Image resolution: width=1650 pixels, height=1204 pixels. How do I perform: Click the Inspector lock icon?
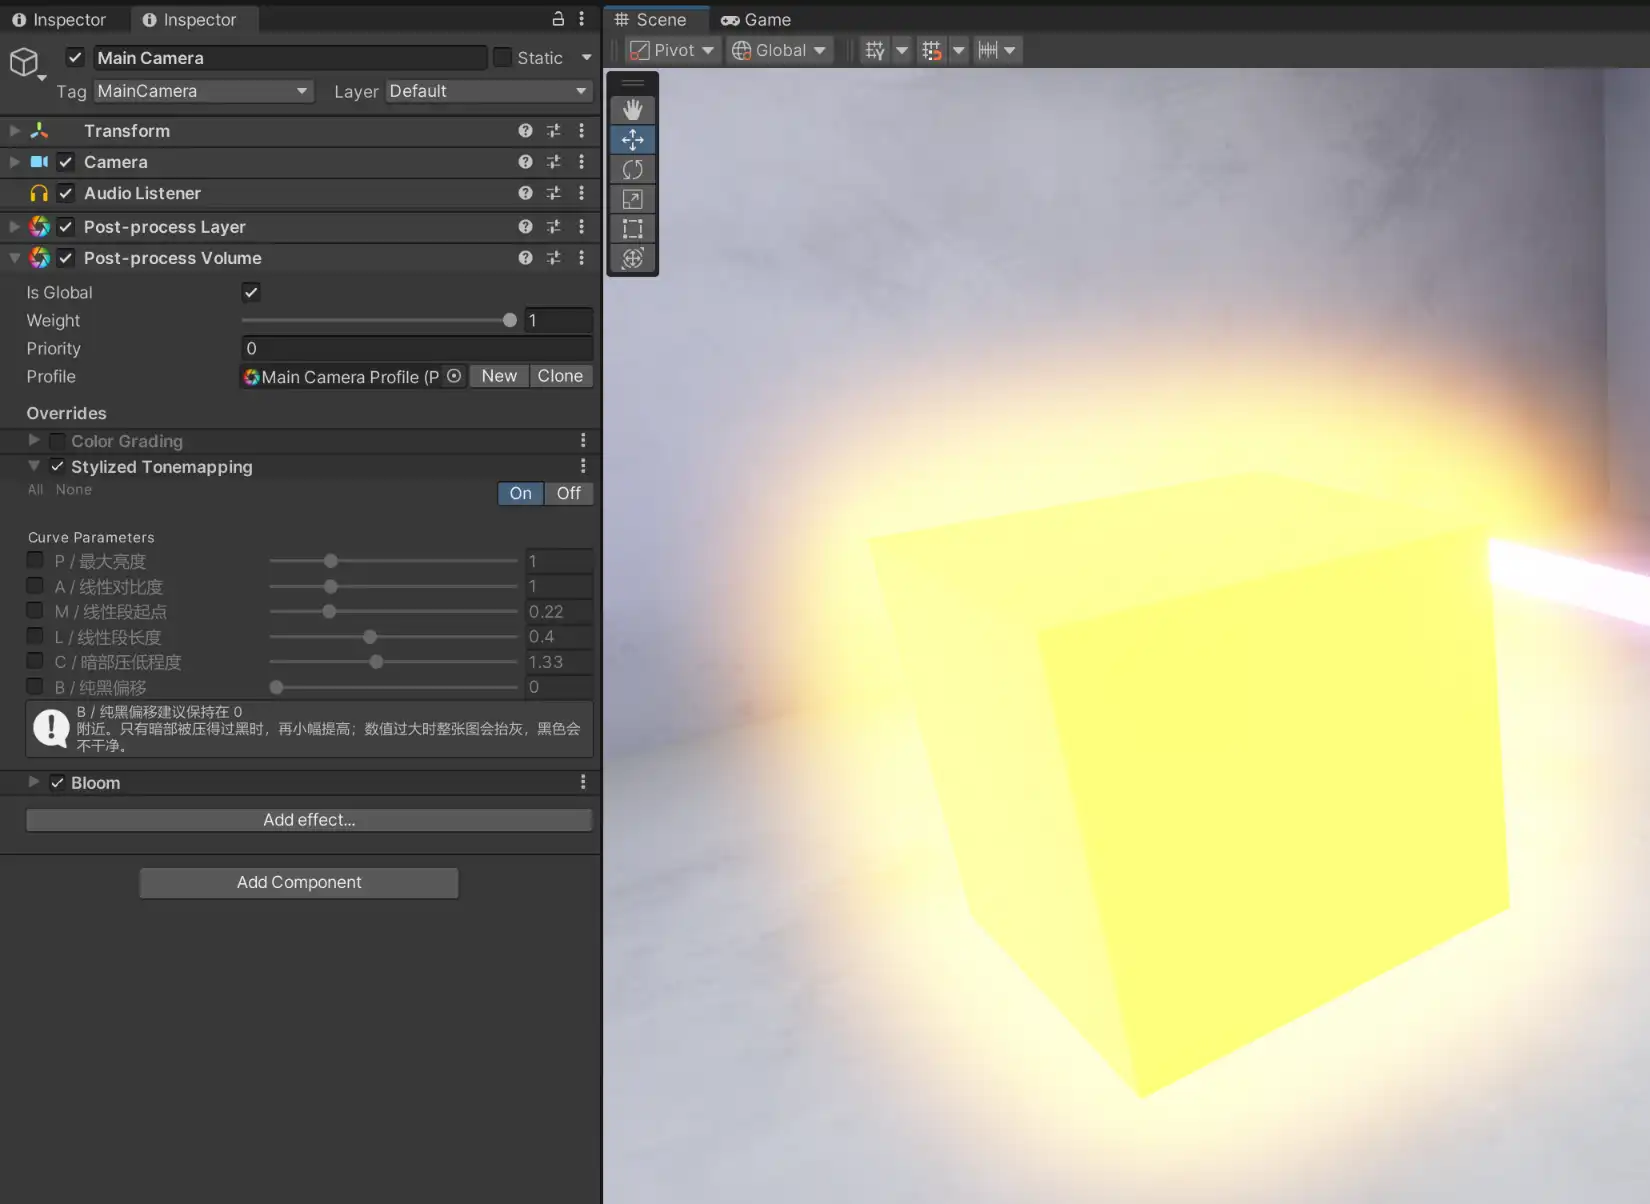pos(558,19)
